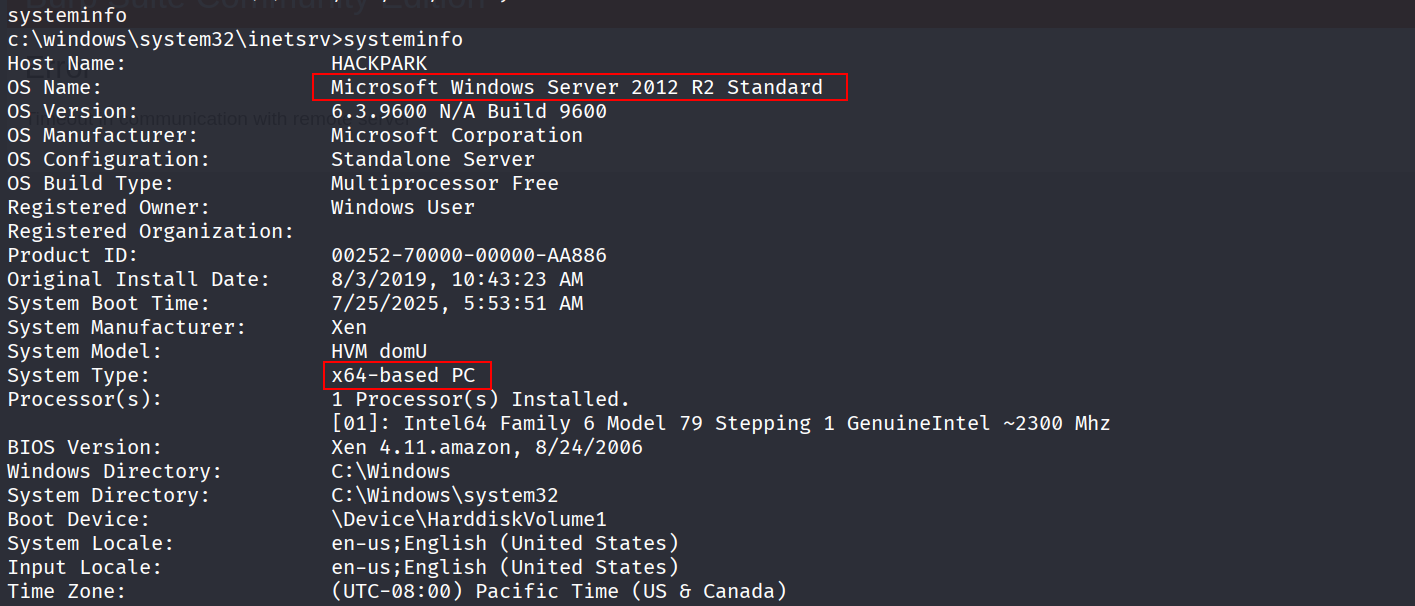Click the Standalone Server configuration value
This screenshot has width=1415, height=606.
point(432,159)
